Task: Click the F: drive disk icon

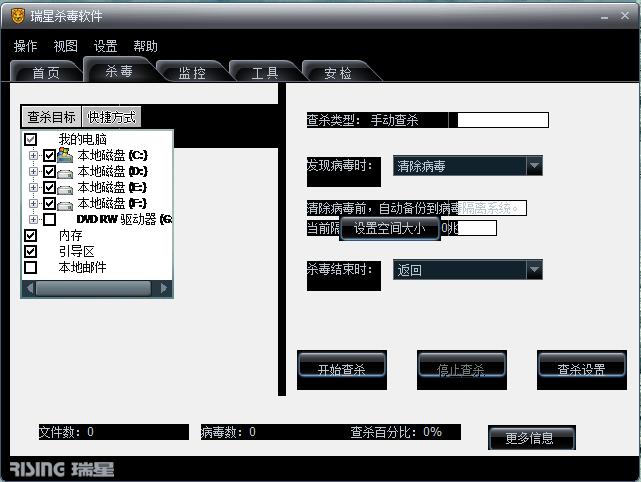Action: pyautogui.click(x=65, y=205)
